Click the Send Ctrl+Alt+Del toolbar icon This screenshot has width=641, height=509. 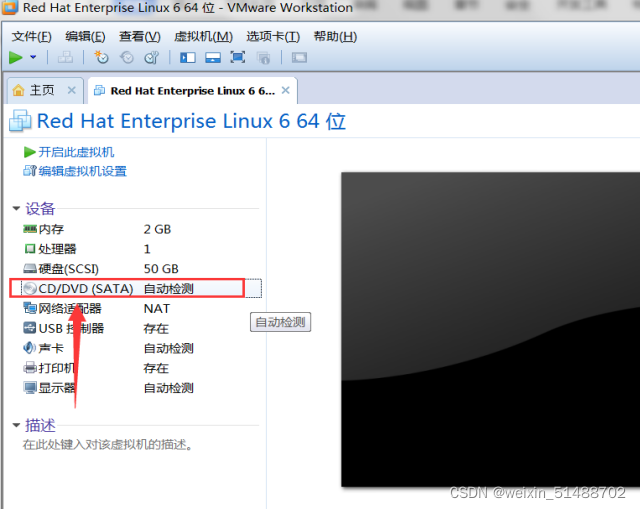tap(65, 58)
